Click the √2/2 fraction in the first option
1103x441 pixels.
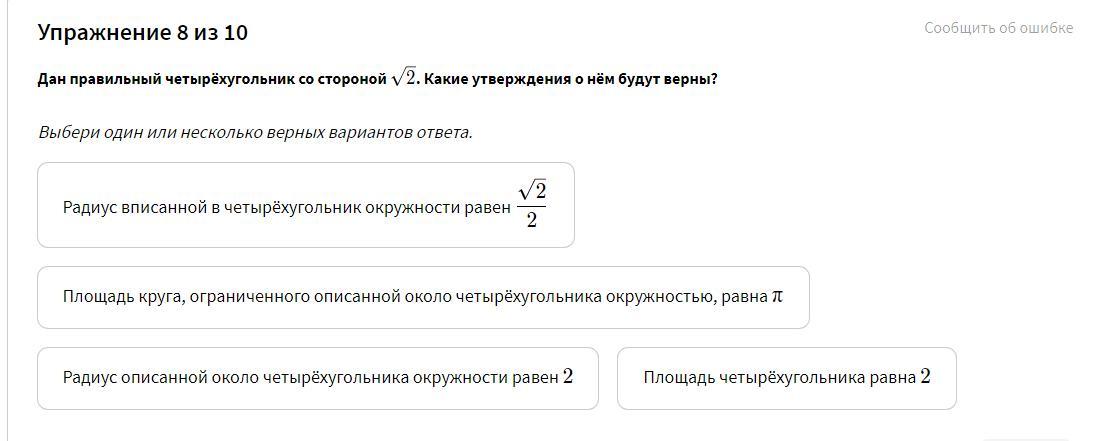coord(531,204)
